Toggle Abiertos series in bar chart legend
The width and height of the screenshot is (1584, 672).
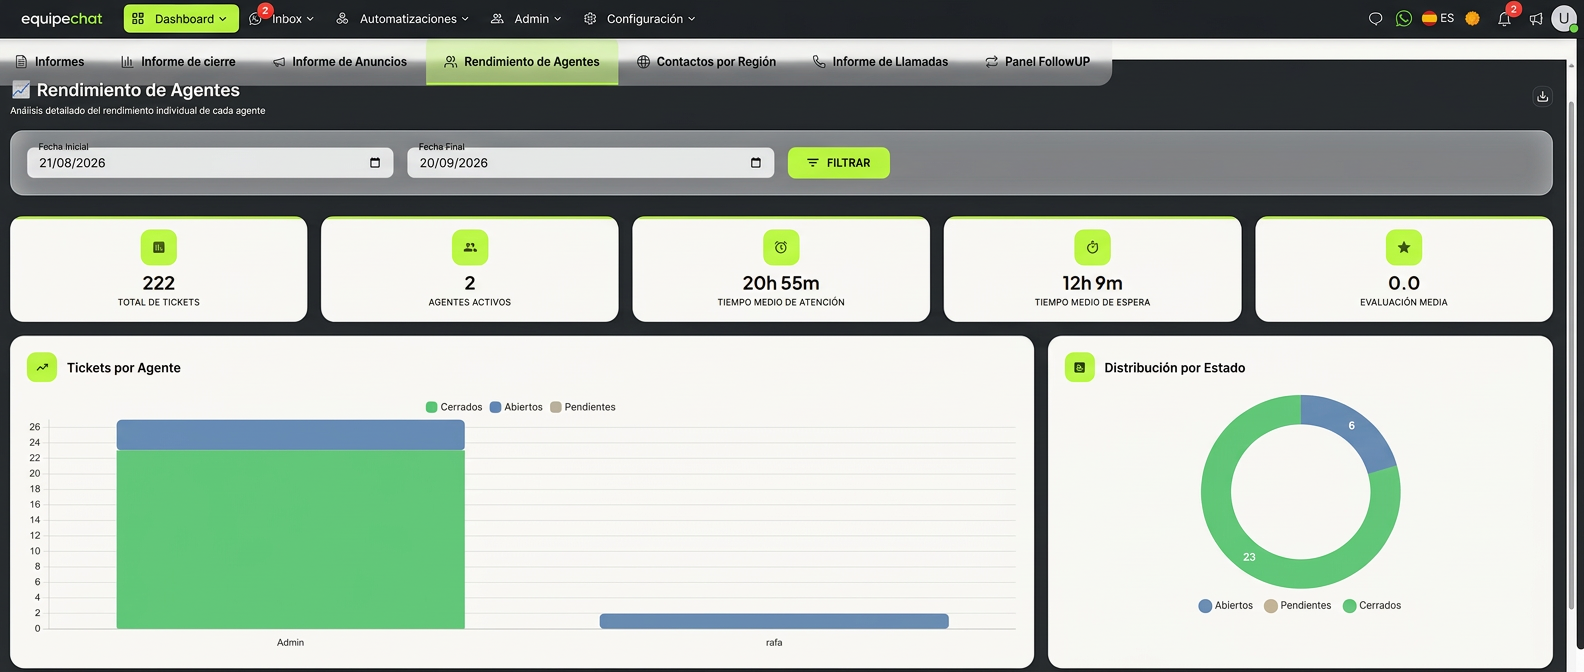pos(516,407)
